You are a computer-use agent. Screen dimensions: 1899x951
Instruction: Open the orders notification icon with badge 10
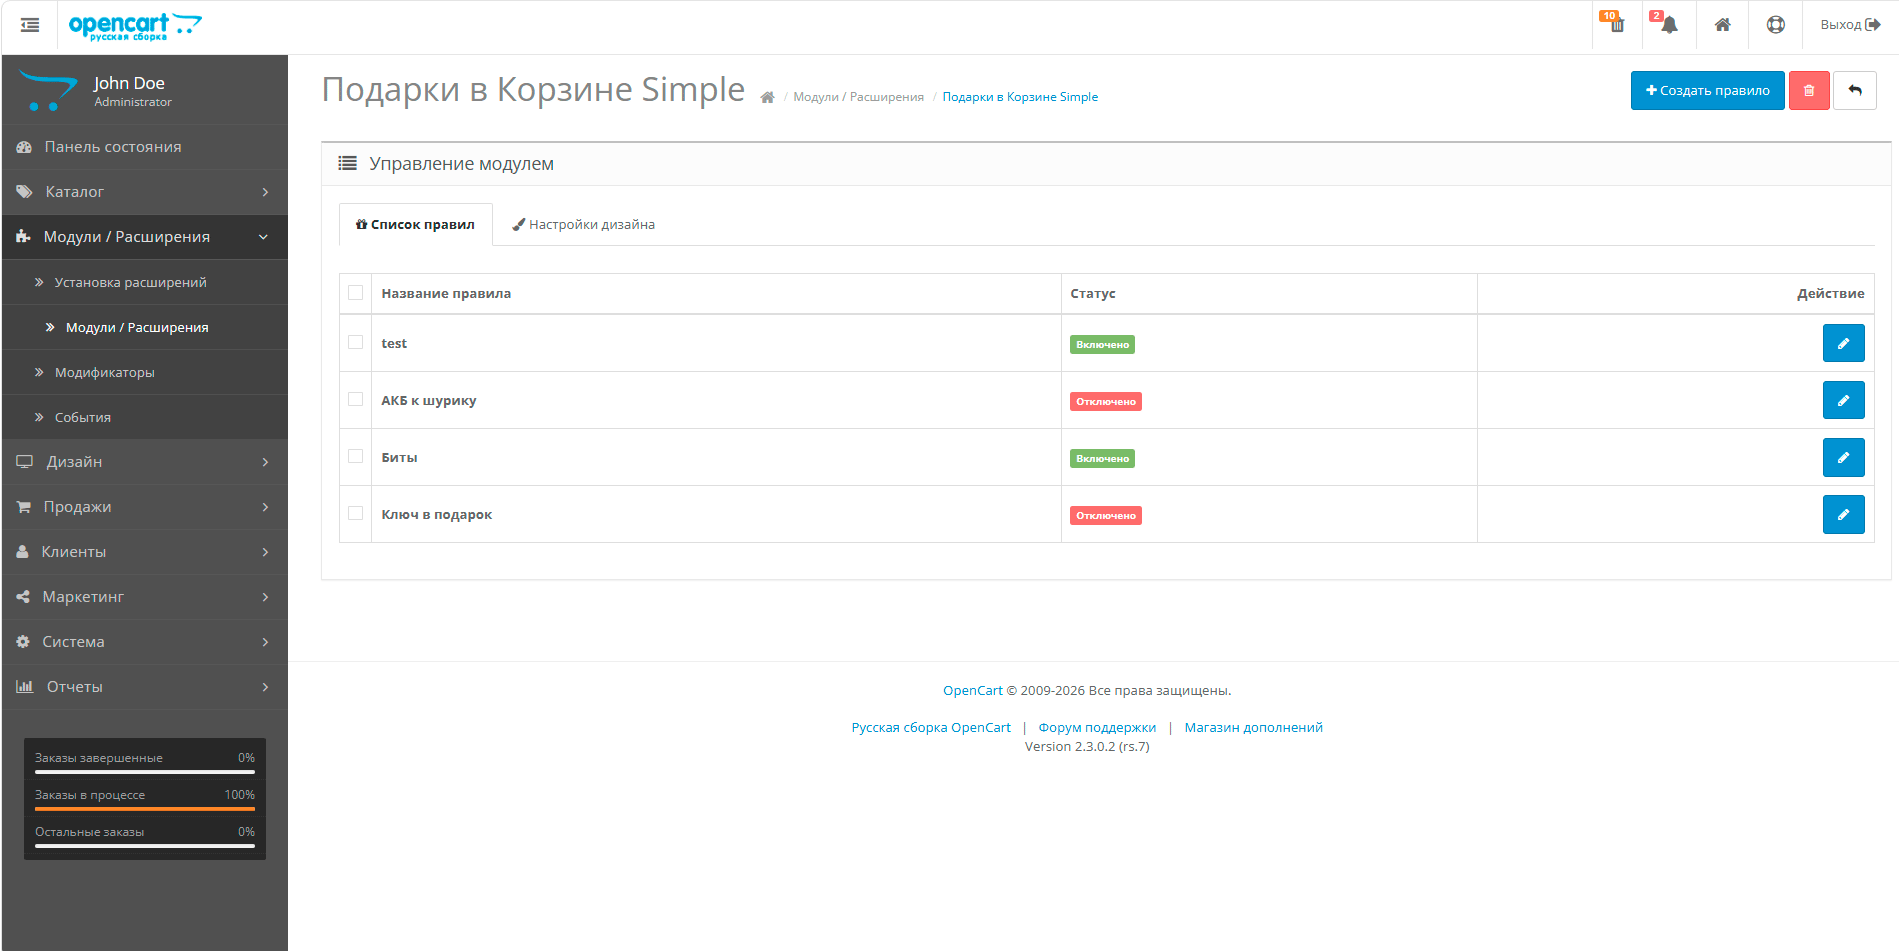coord(1615,25)
